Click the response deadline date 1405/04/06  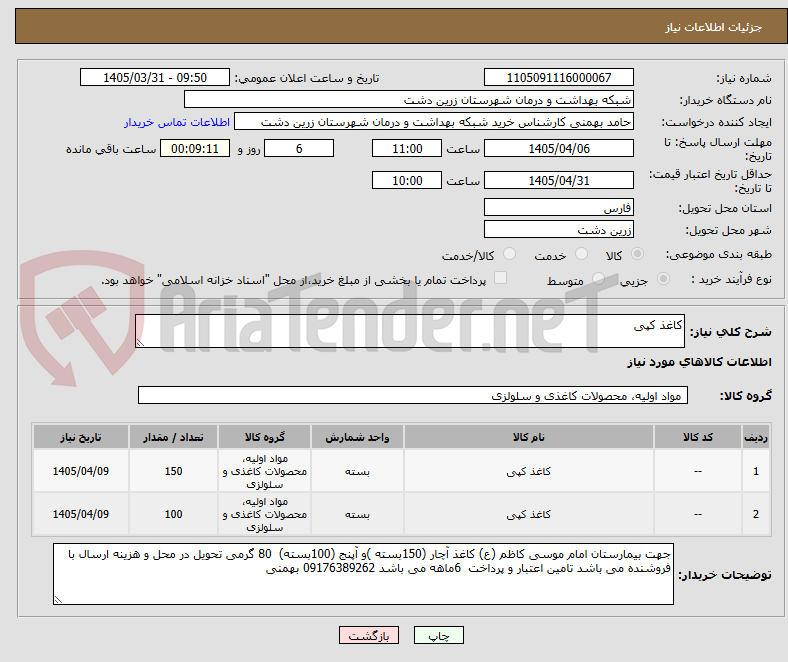[559, 148]
